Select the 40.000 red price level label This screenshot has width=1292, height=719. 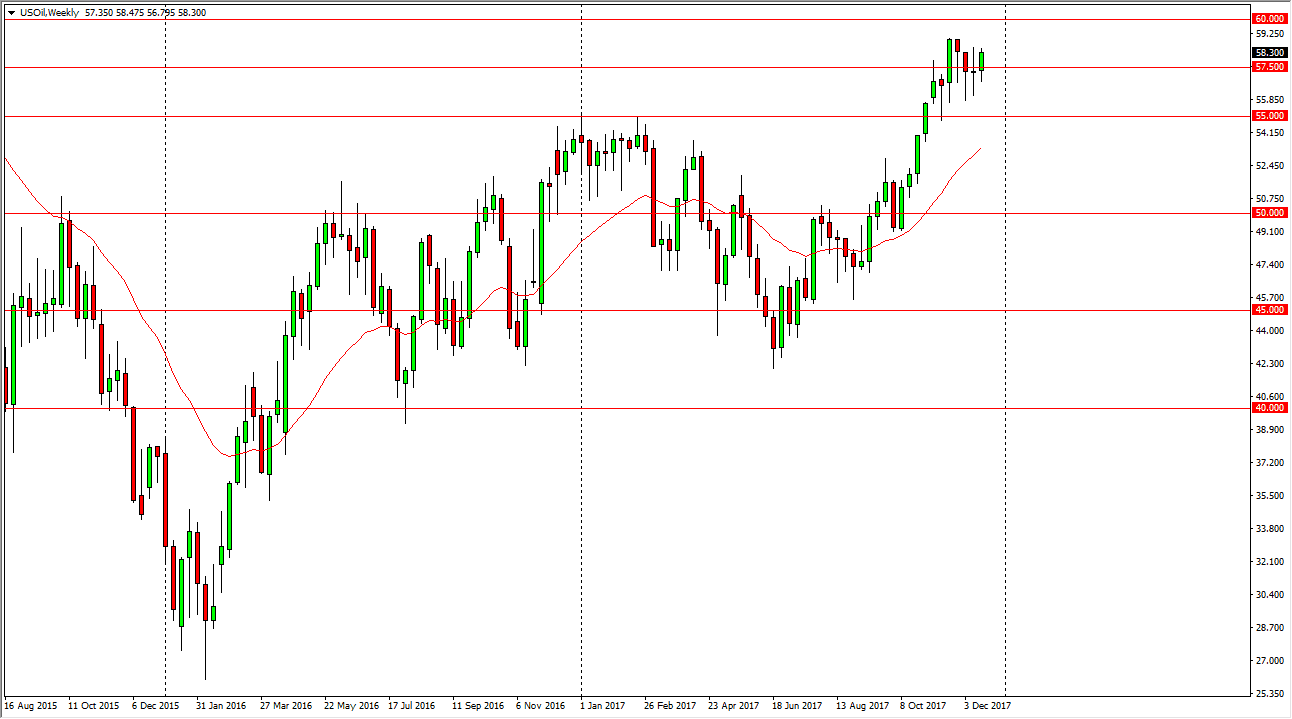[x=1269, y=408]
